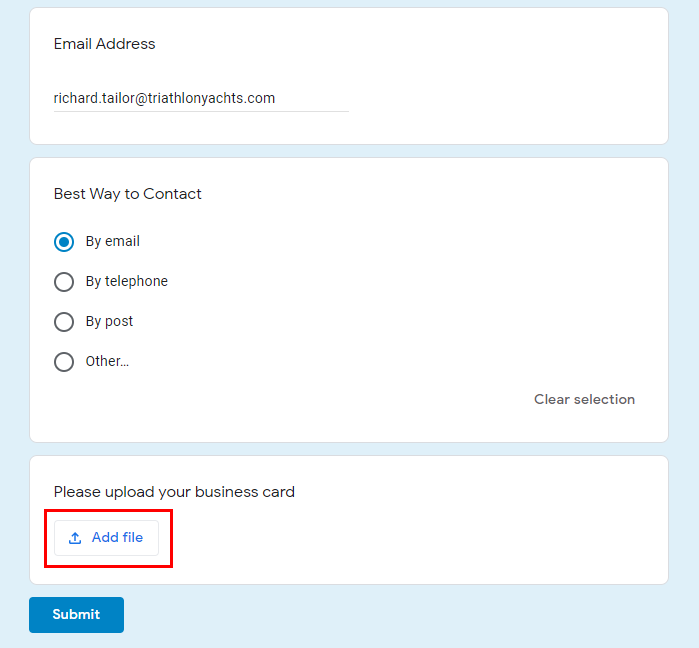This screenshot has height=648, width=699.
Task: Click the Clear selection link
Action: coord(584,399)
